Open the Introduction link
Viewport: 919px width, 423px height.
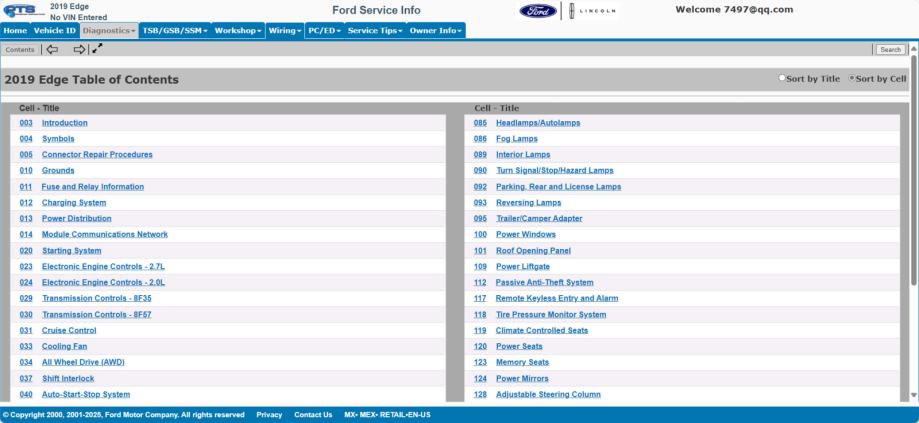(64, 122)
